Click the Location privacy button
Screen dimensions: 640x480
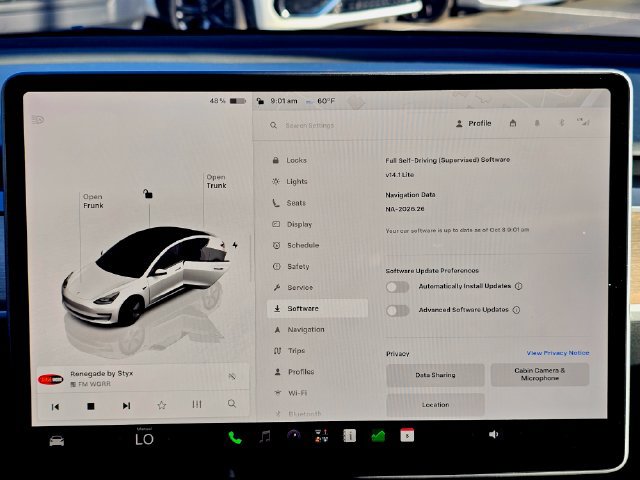click(x=435, y=405)
